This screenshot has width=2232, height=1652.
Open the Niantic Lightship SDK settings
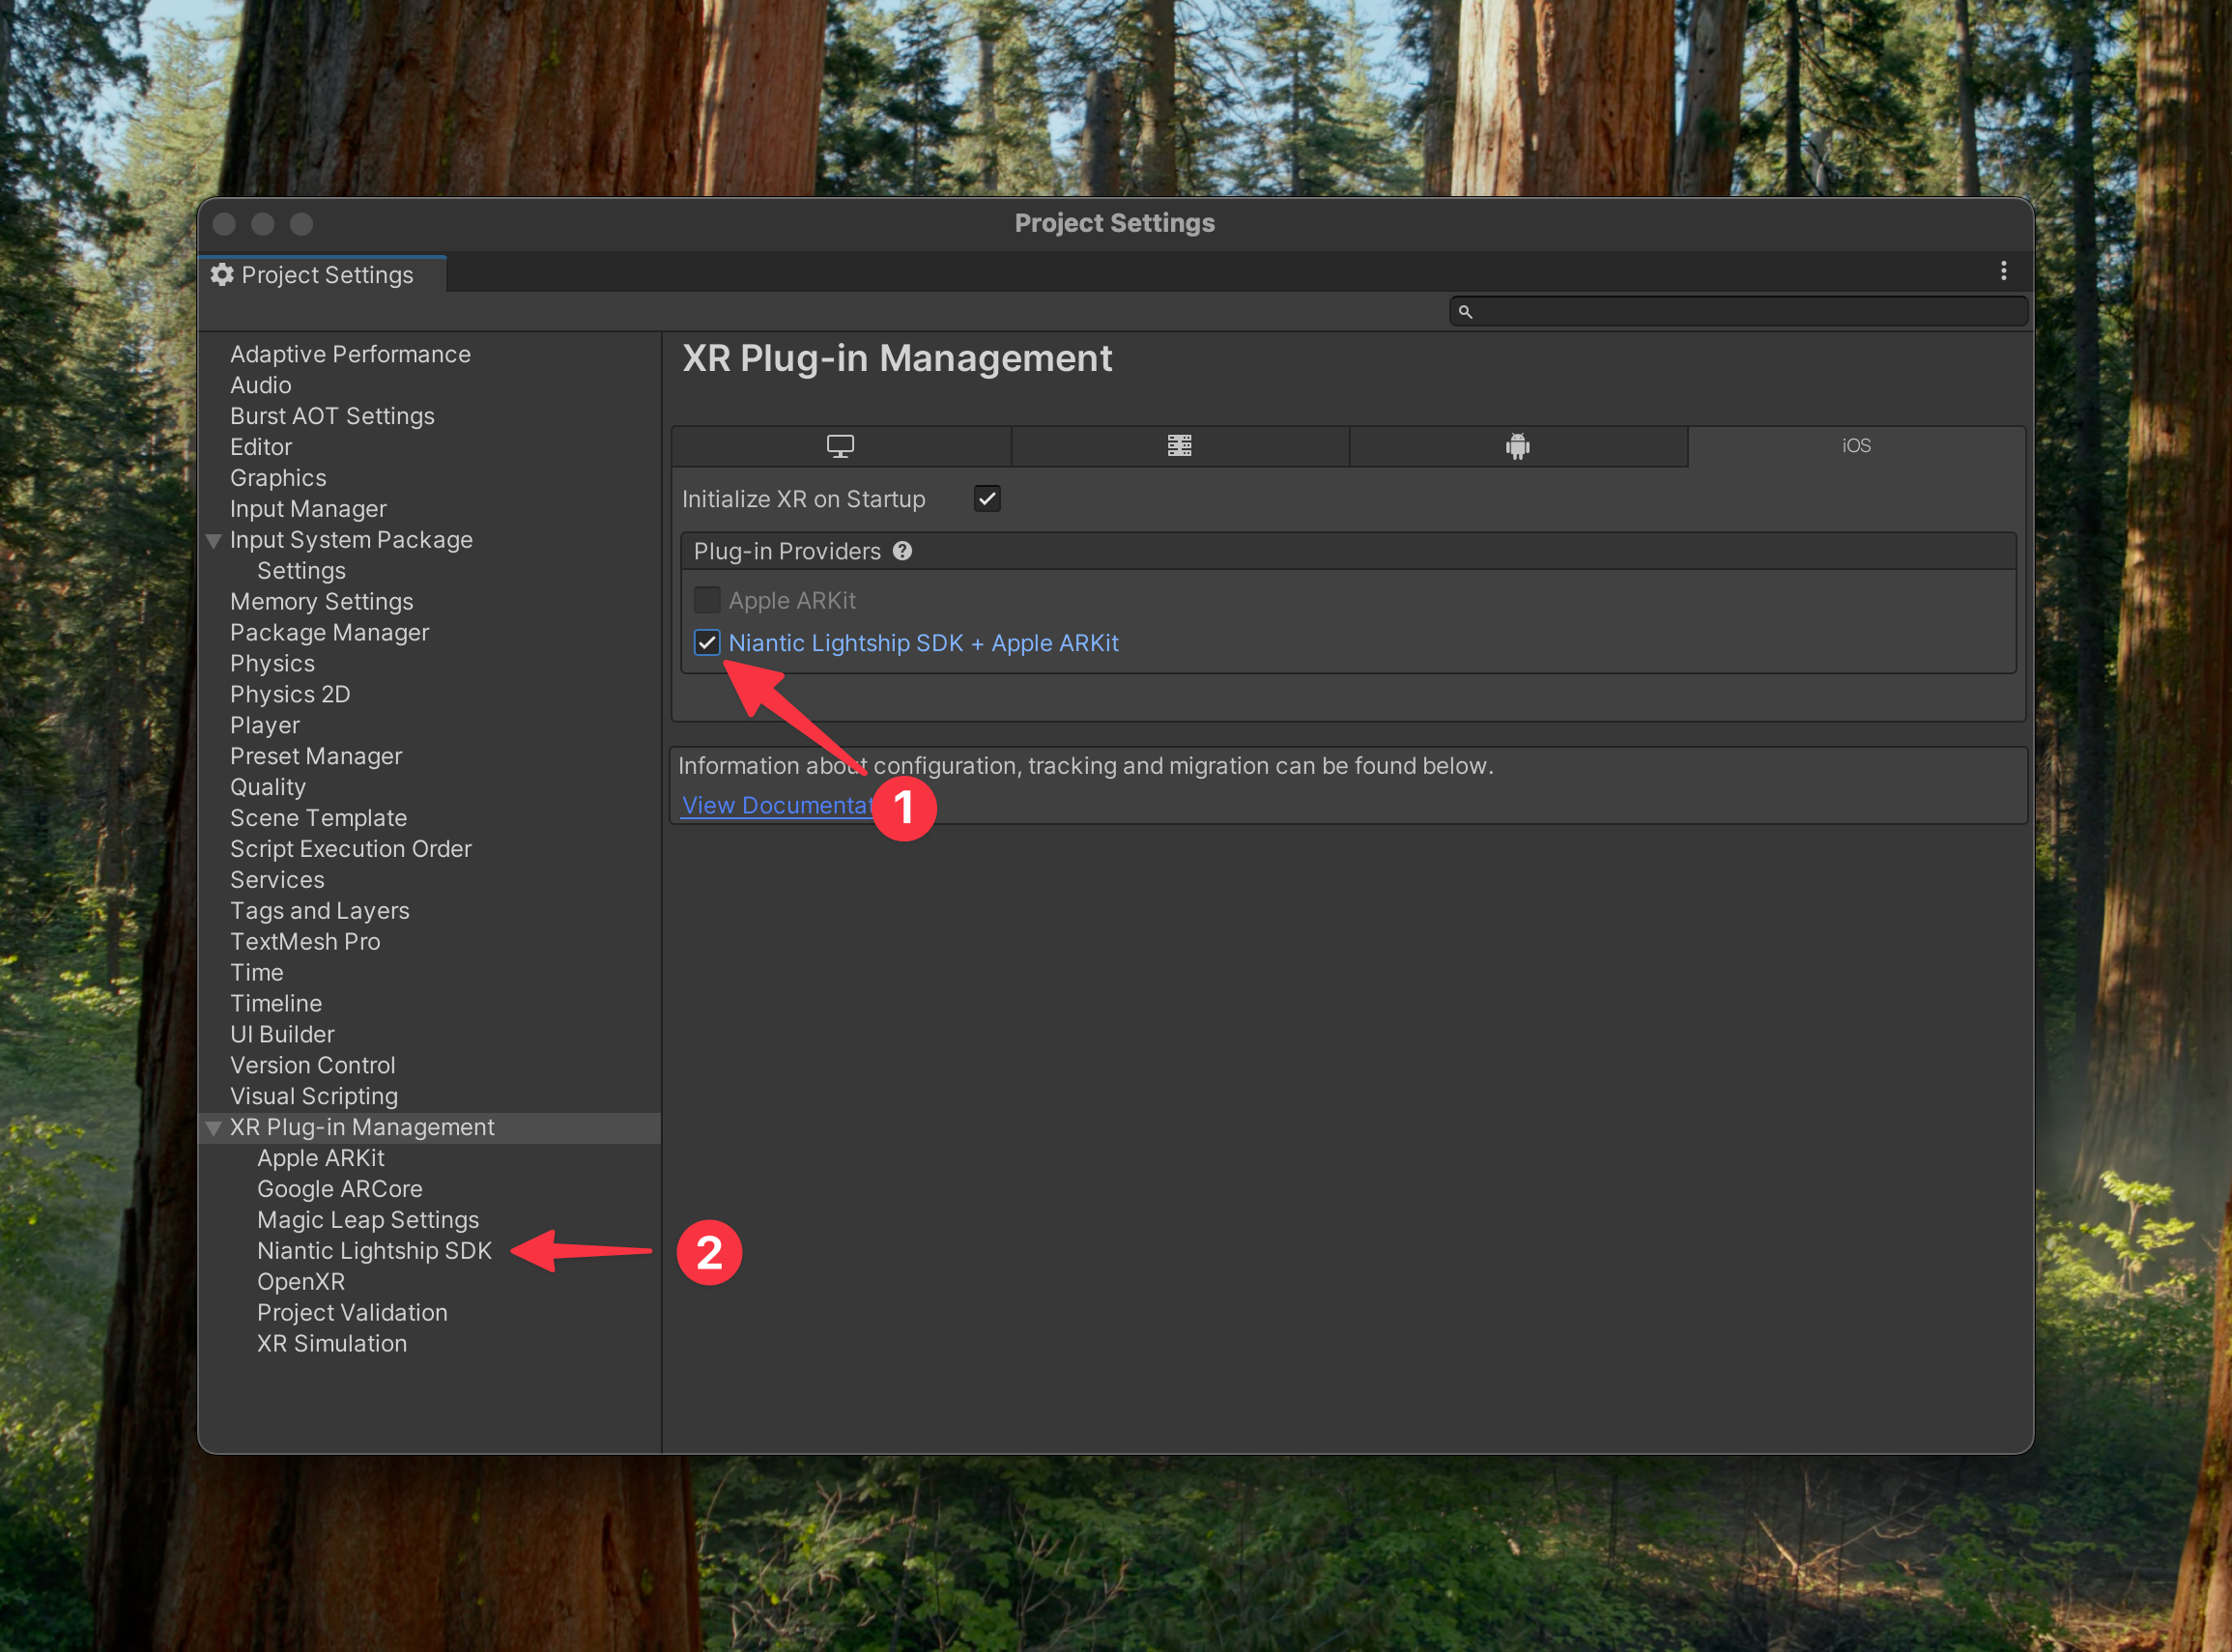coord(374,1251)
